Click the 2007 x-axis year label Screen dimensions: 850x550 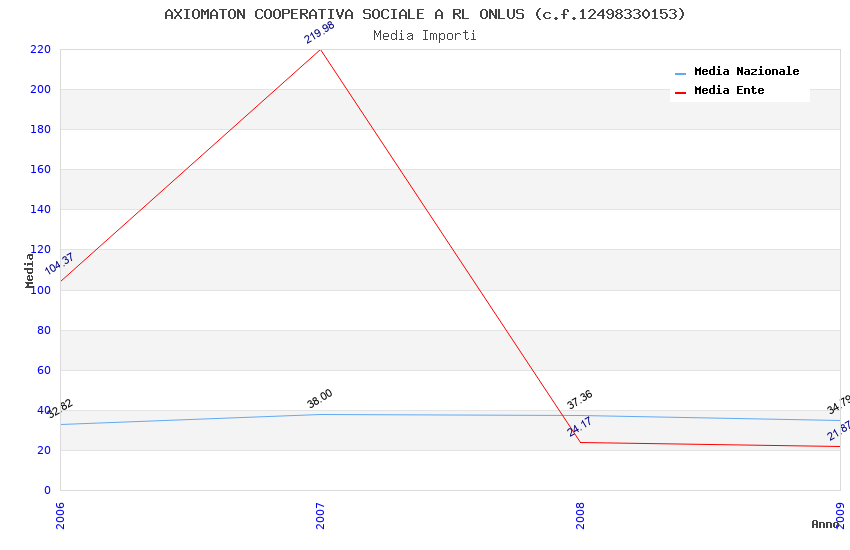[320, 516]
